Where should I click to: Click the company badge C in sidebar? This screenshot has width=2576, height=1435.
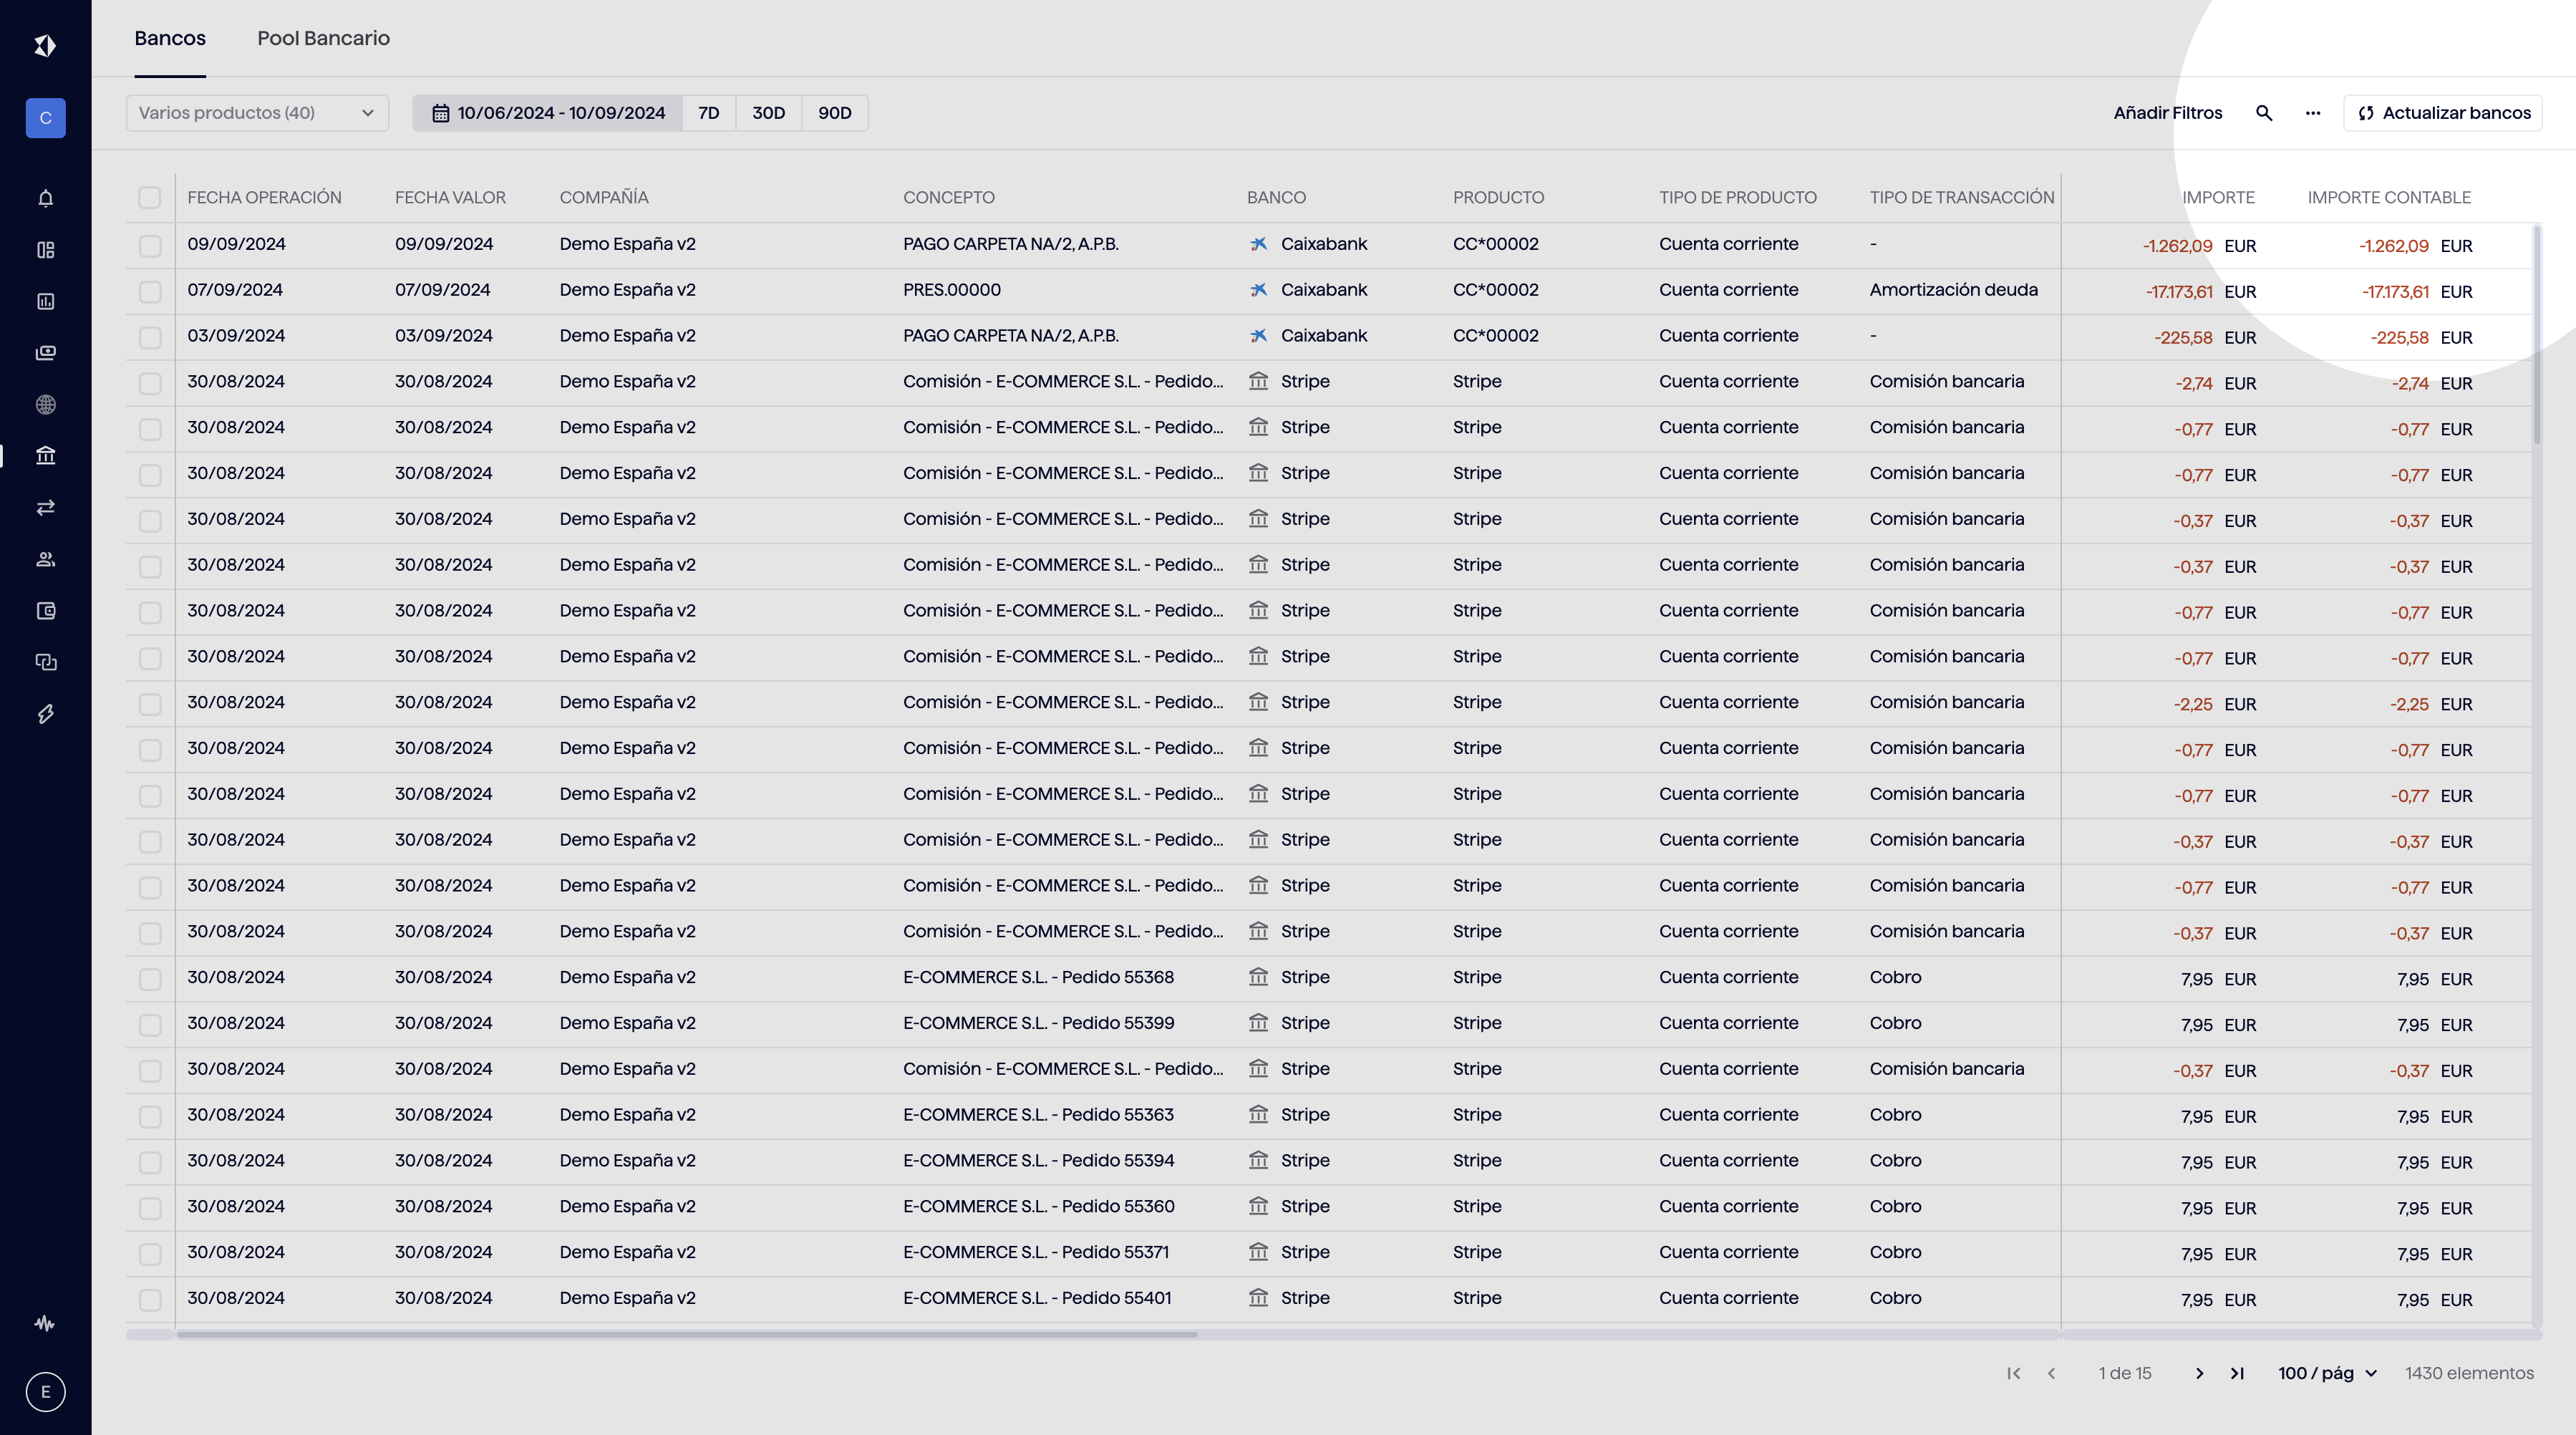coord(45,118)
